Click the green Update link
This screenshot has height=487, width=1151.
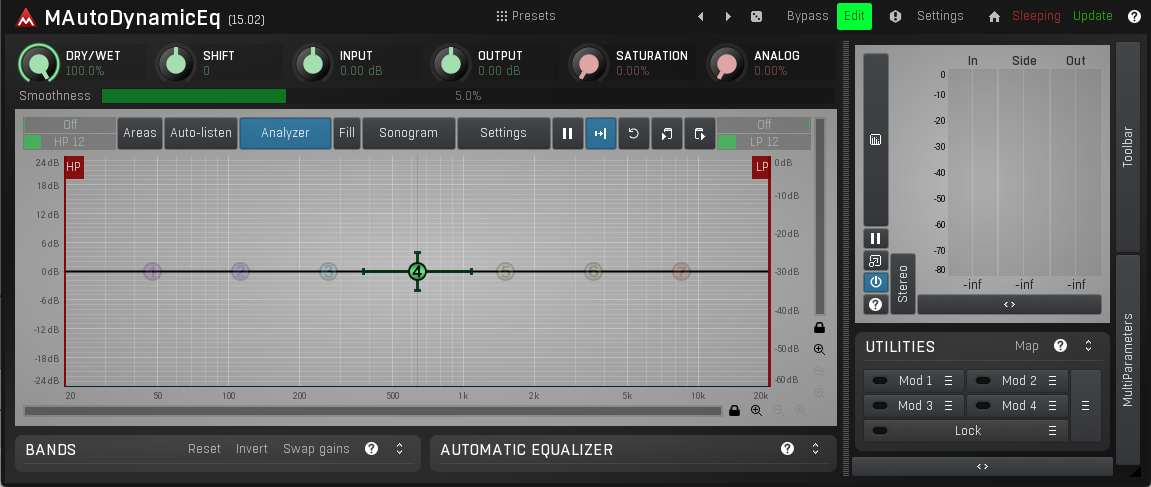coord(1093,15)
